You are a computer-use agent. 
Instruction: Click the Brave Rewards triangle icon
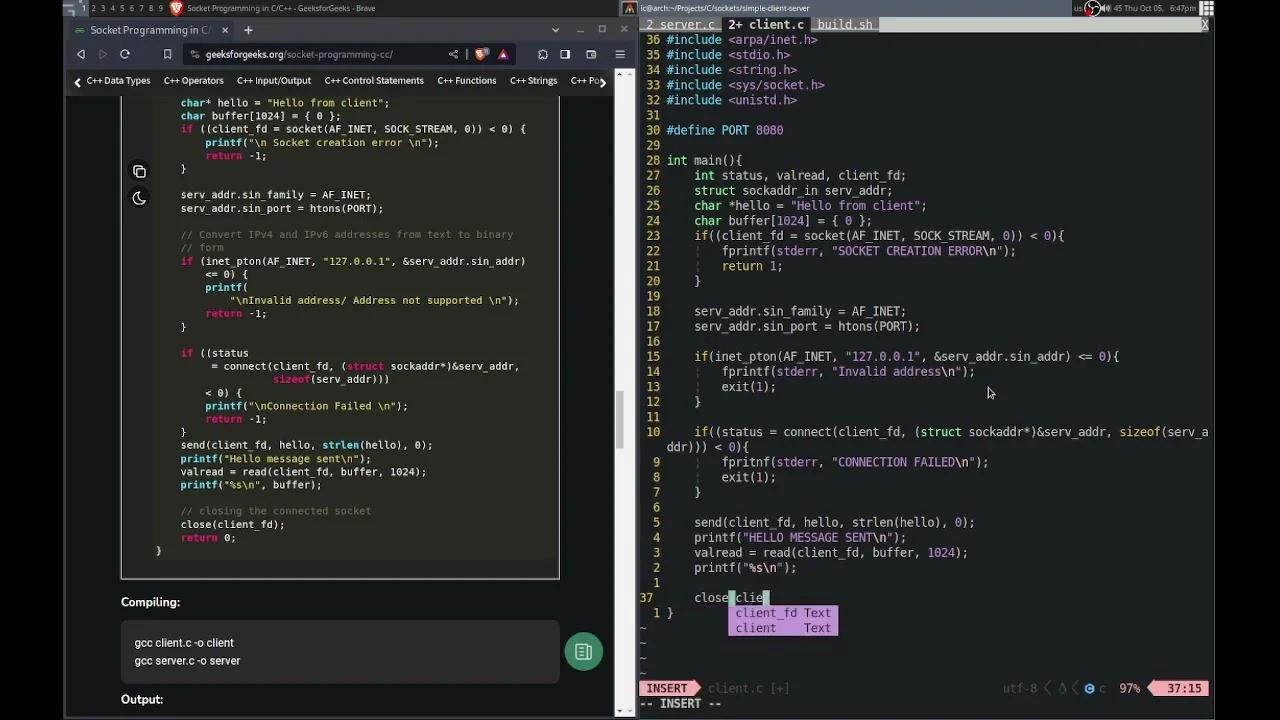tap(503, 54)
